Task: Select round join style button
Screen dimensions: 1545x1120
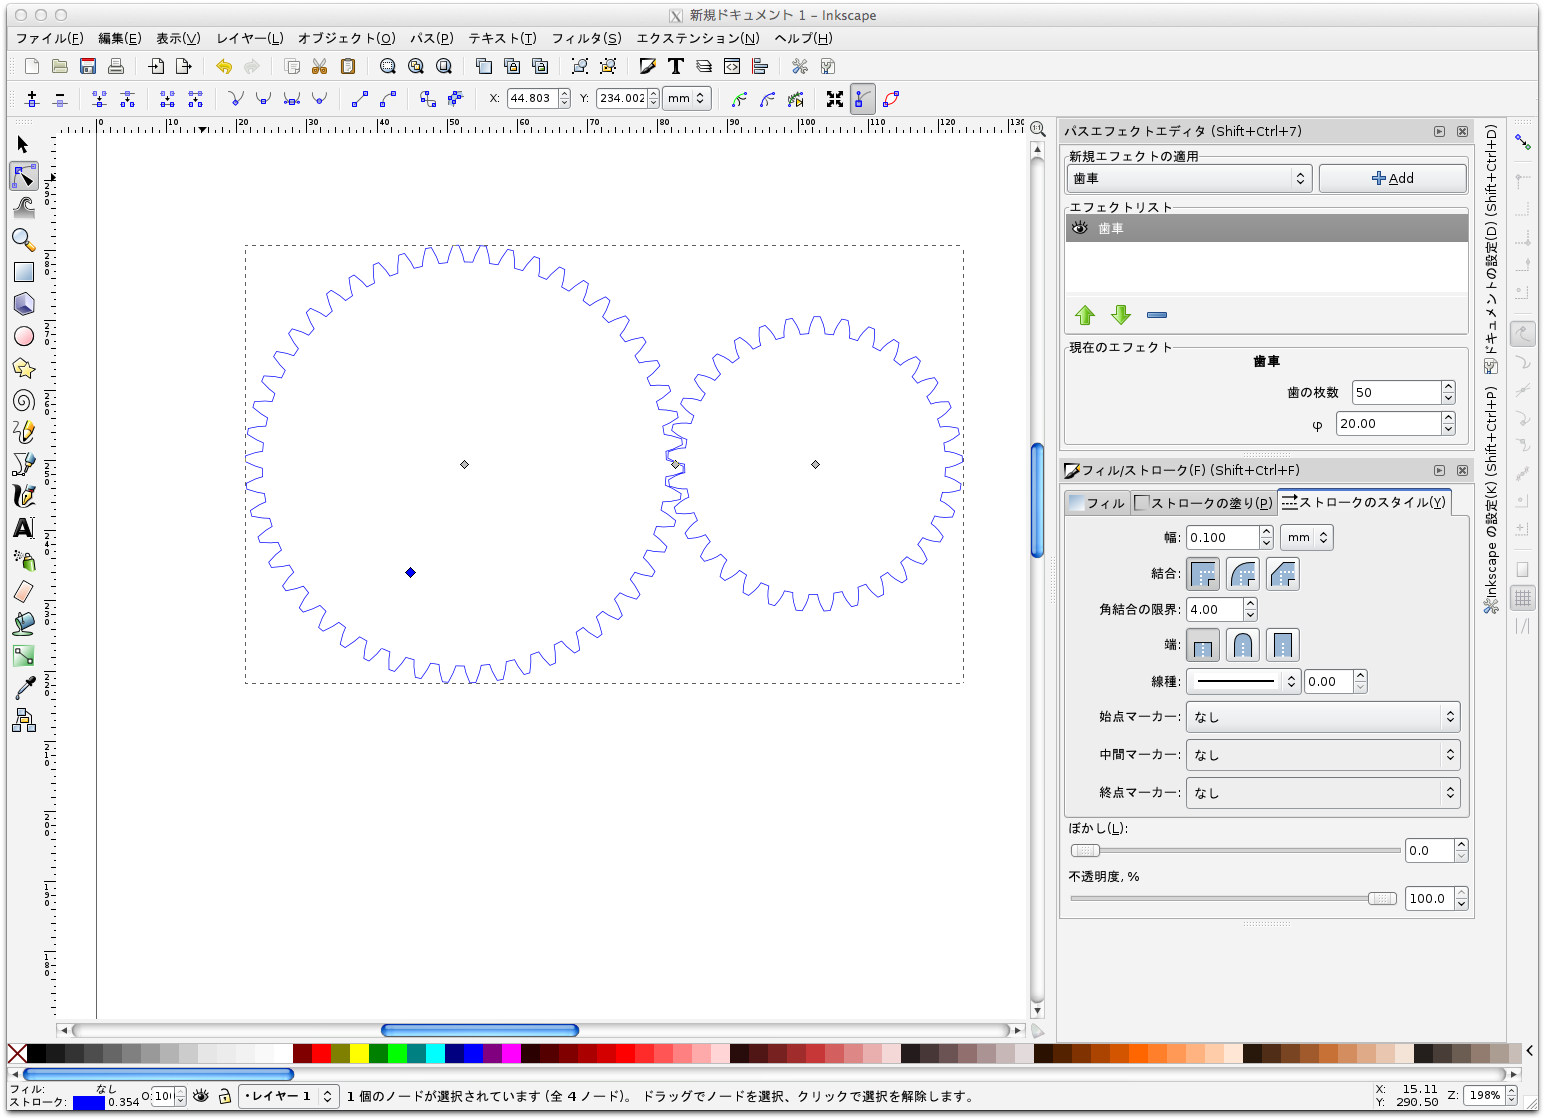Action: (x=1243, y=574)
